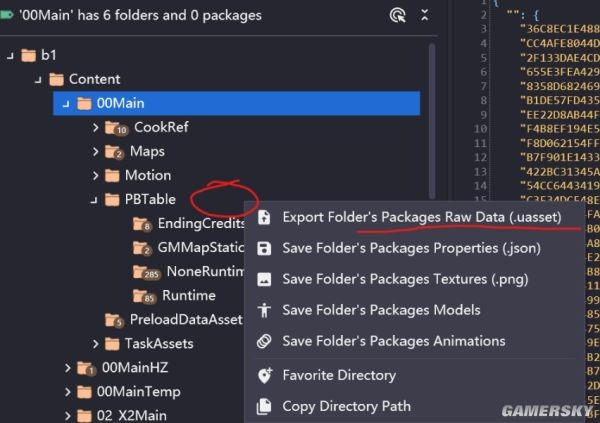Click the floppy disk icon beside Properties (.json)
The width and height of the screenshot is (600, 423).
[x=264, y=248]
